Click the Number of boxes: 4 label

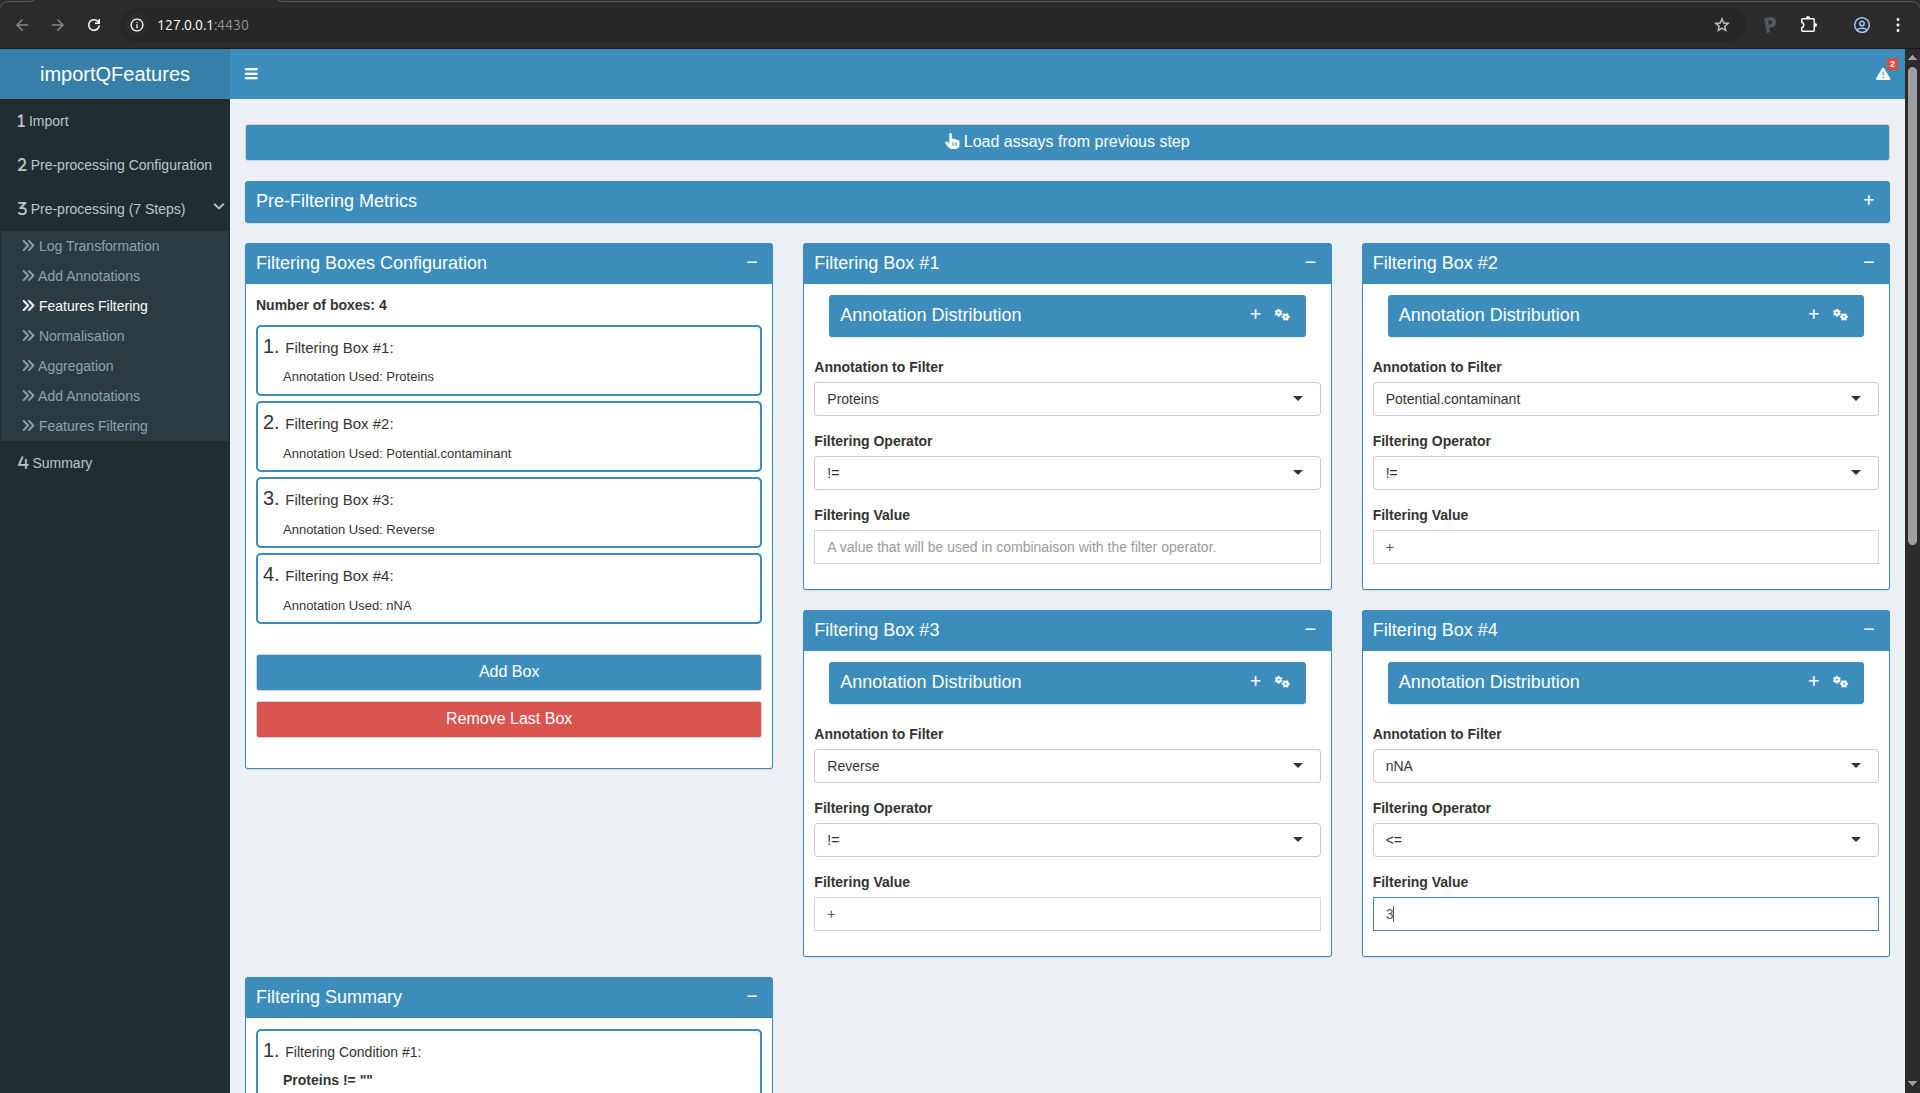point(321,305)
